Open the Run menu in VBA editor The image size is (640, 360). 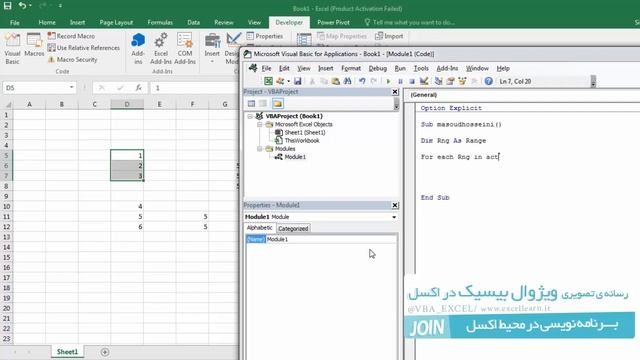(x=400, y=68)
